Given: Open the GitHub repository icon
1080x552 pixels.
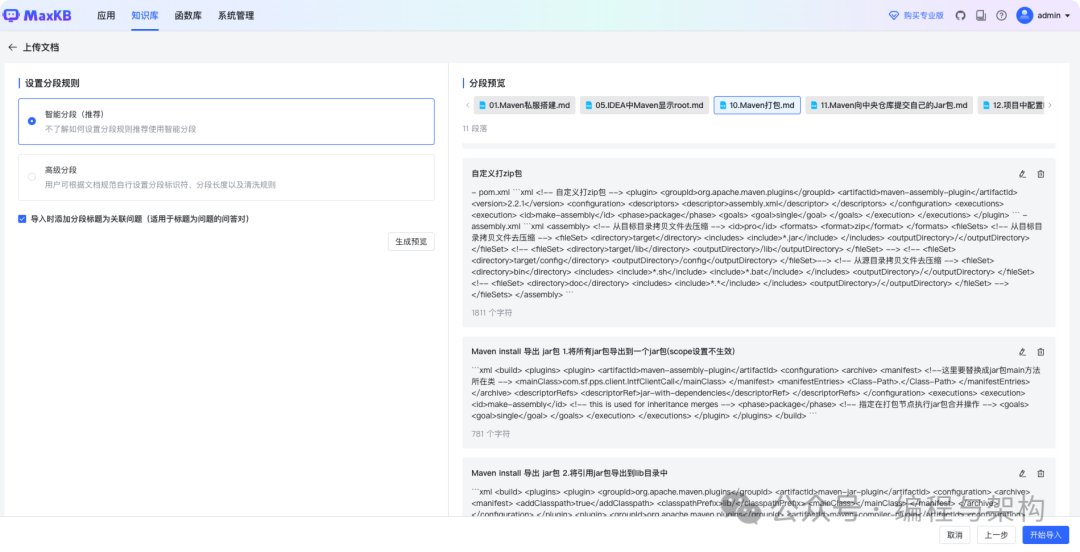Looking at the screenshot, I should click(x=960, y=15).
